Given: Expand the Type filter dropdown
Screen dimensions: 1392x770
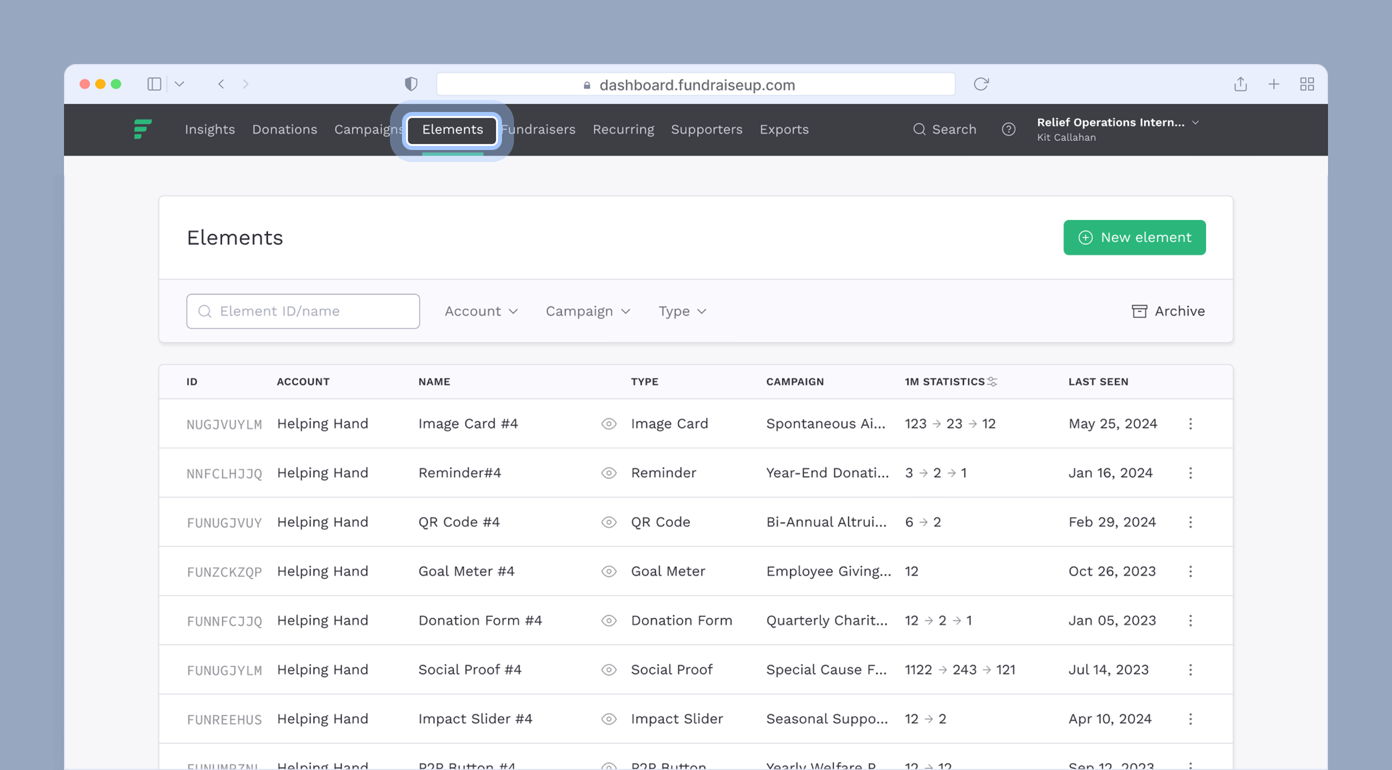Looking at the screenshot, I should coord(682,311).
